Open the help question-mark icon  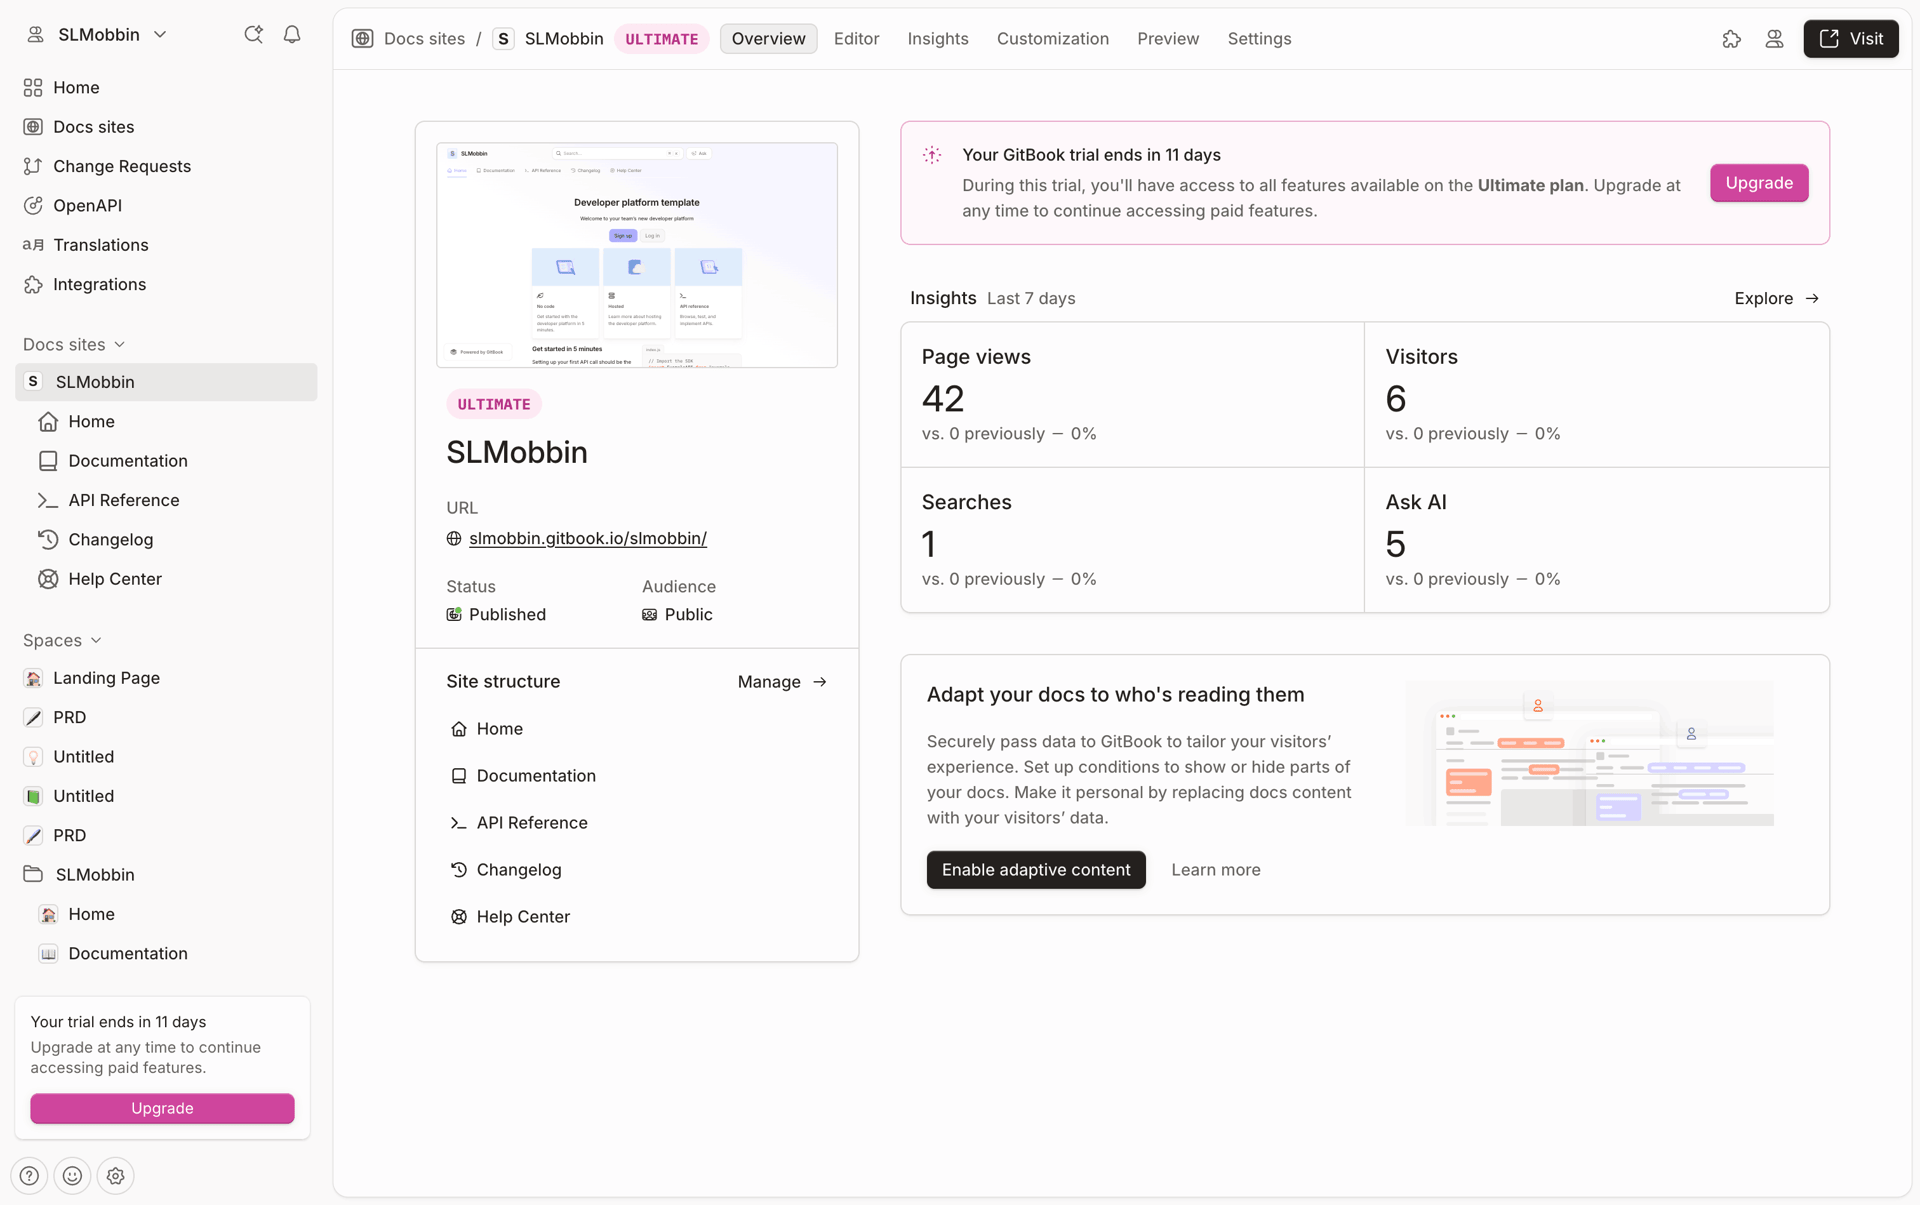(29, 1176)
